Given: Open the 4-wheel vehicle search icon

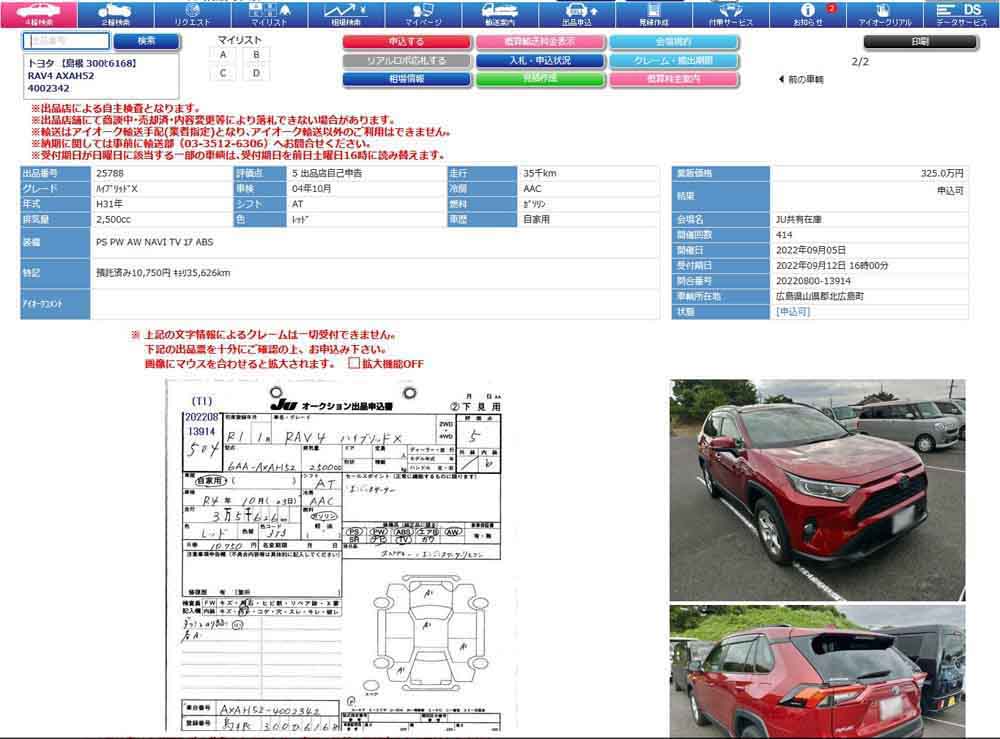Looking at the screenshot, I should [x=39, y=14].
